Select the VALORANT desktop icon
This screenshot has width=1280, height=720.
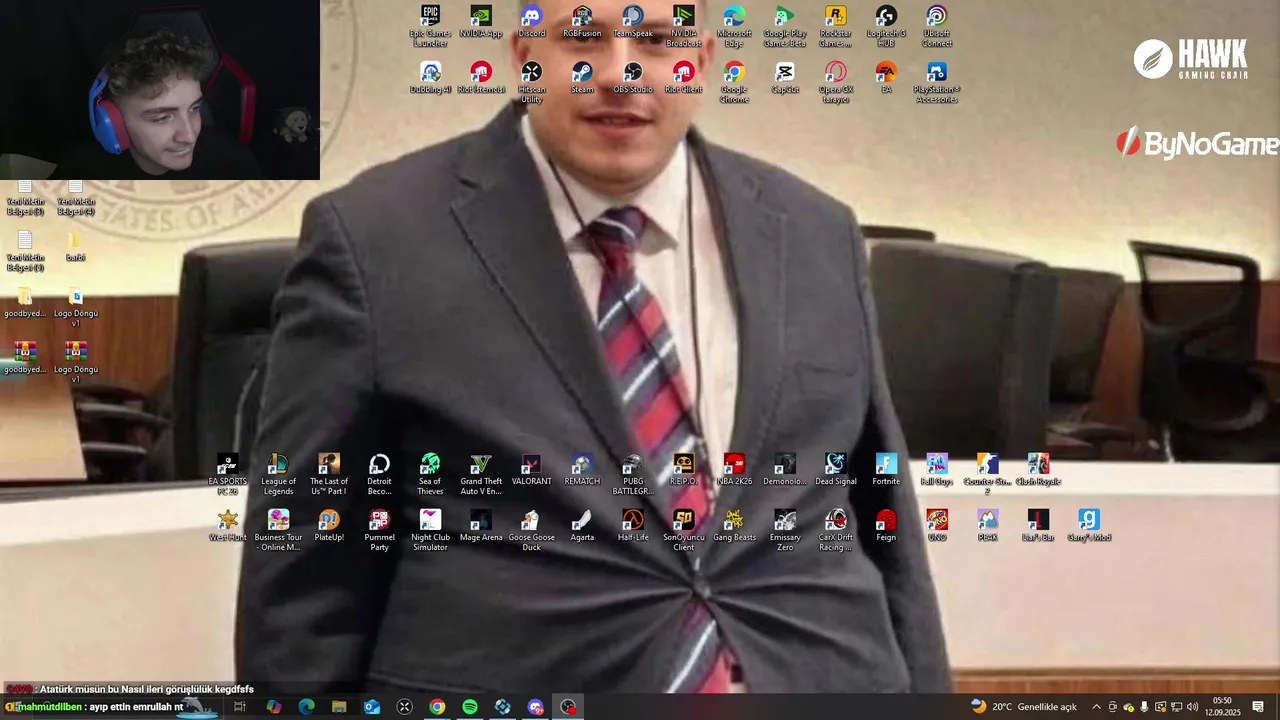click(532, 470)
